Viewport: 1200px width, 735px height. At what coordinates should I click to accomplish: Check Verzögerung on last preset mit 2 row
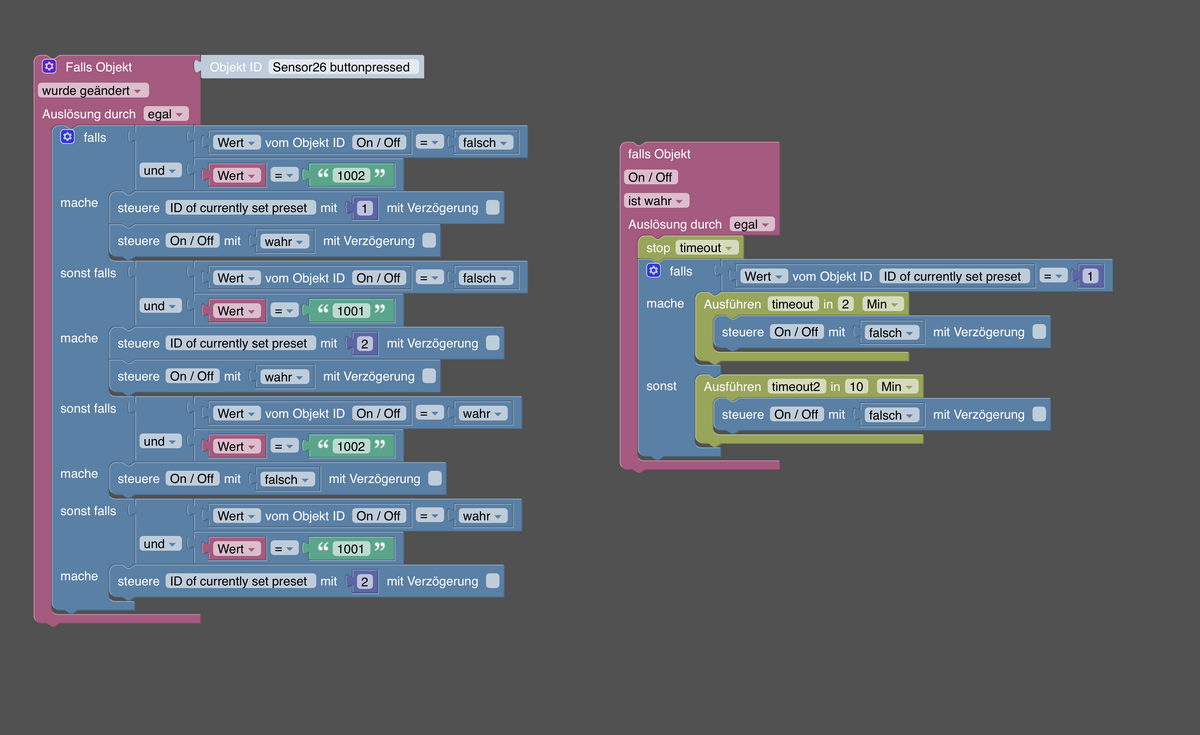tap(492, 581)
